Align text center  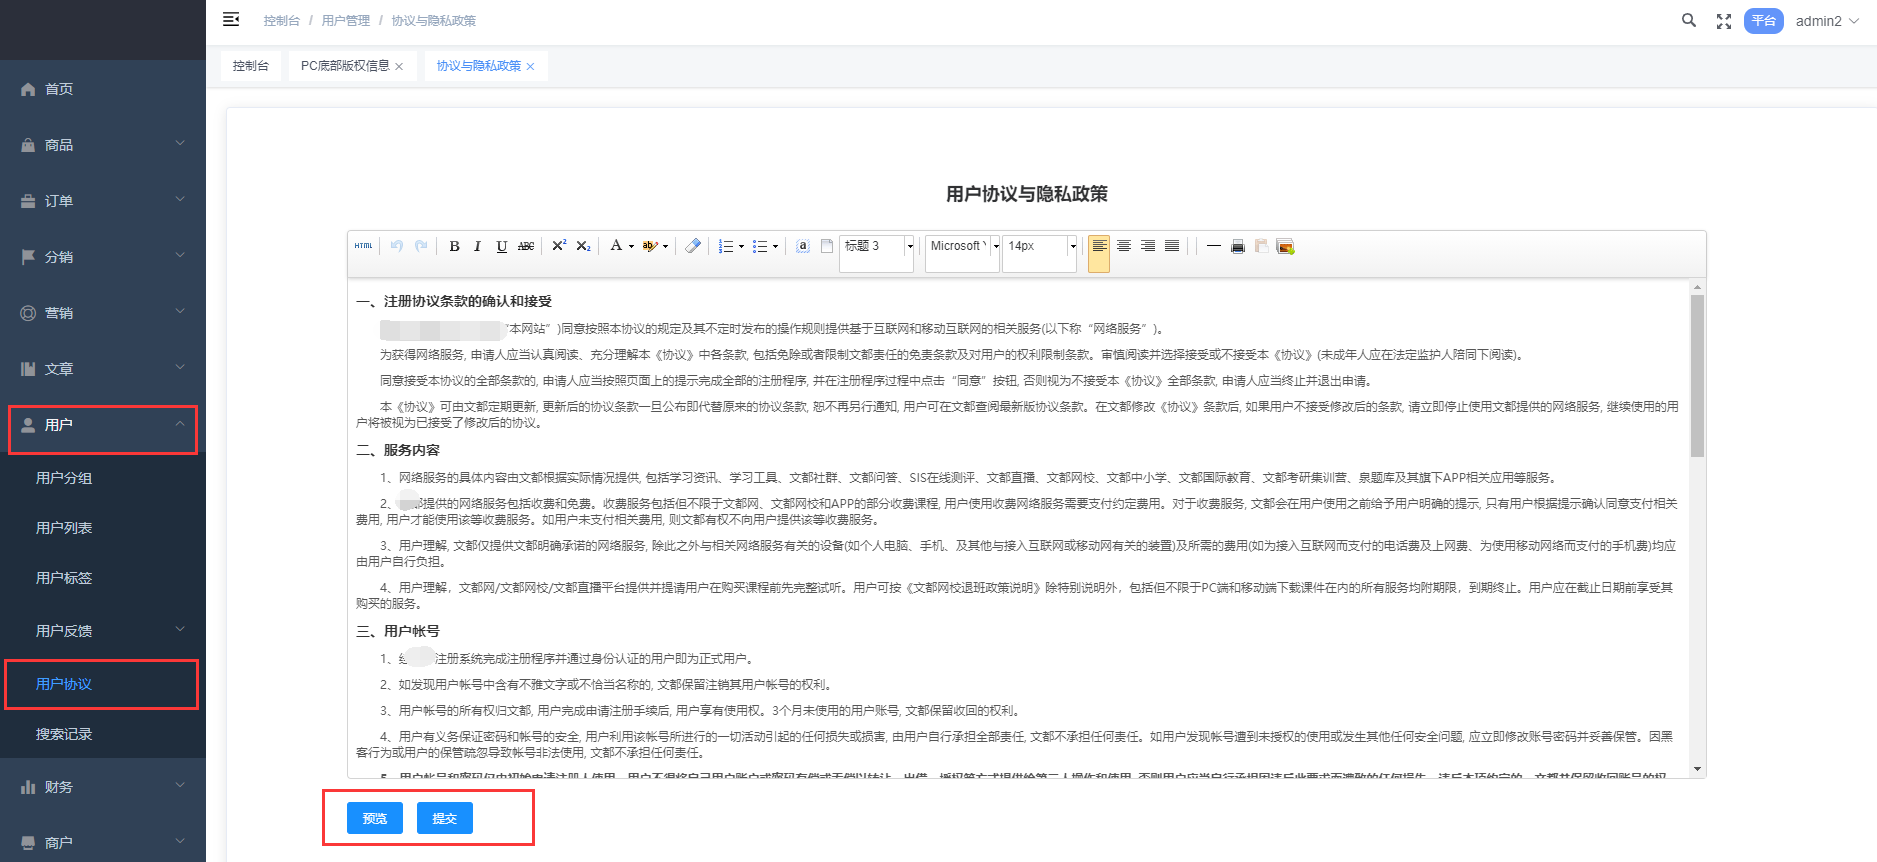[1124, 246]
